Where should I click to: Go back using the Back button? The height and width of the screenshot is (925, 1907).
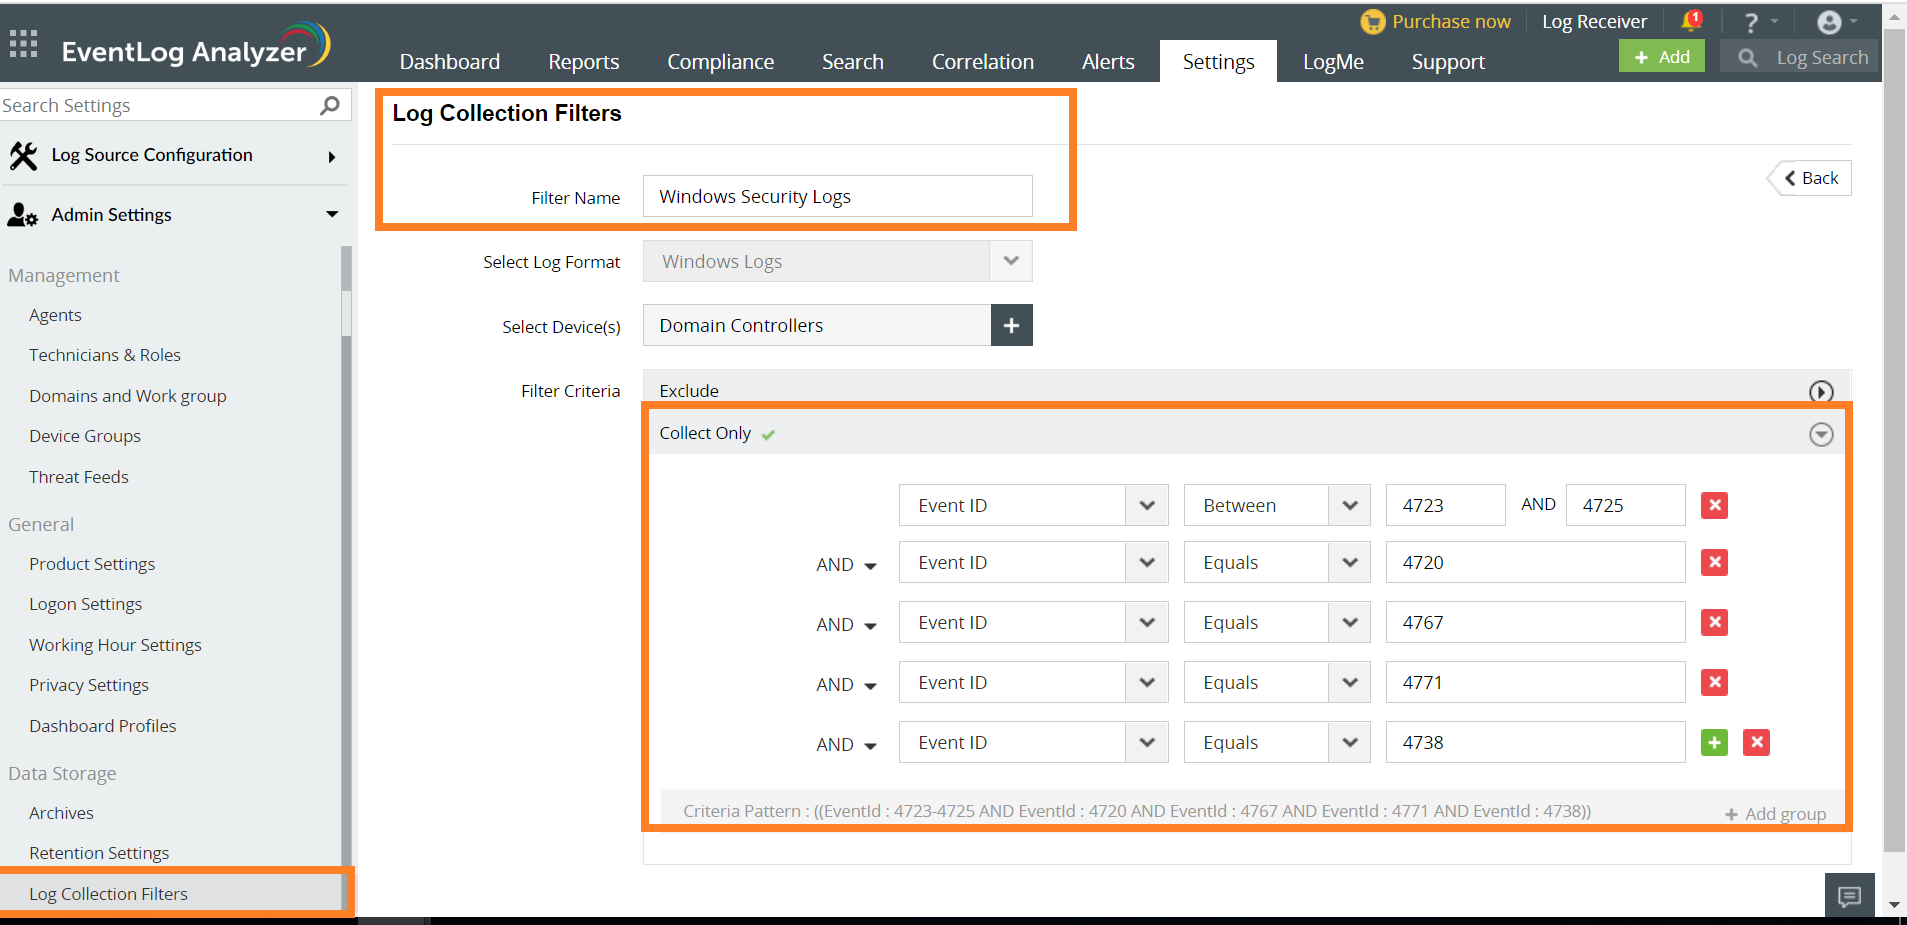1811,178
